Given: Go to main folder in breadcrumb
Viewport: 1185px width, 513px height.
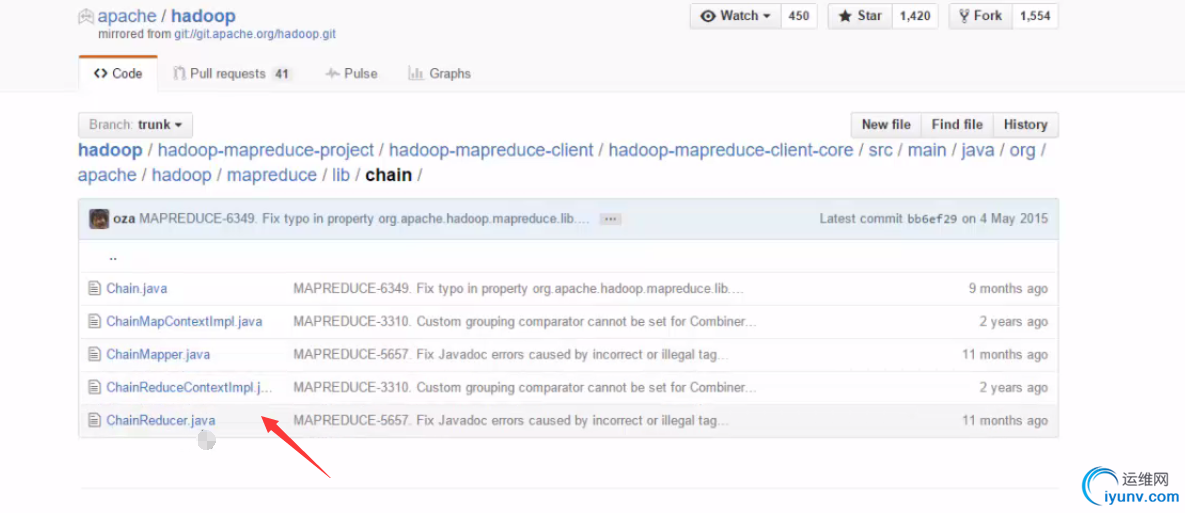Looking at the screenshot, I should (x=927, y=150).
